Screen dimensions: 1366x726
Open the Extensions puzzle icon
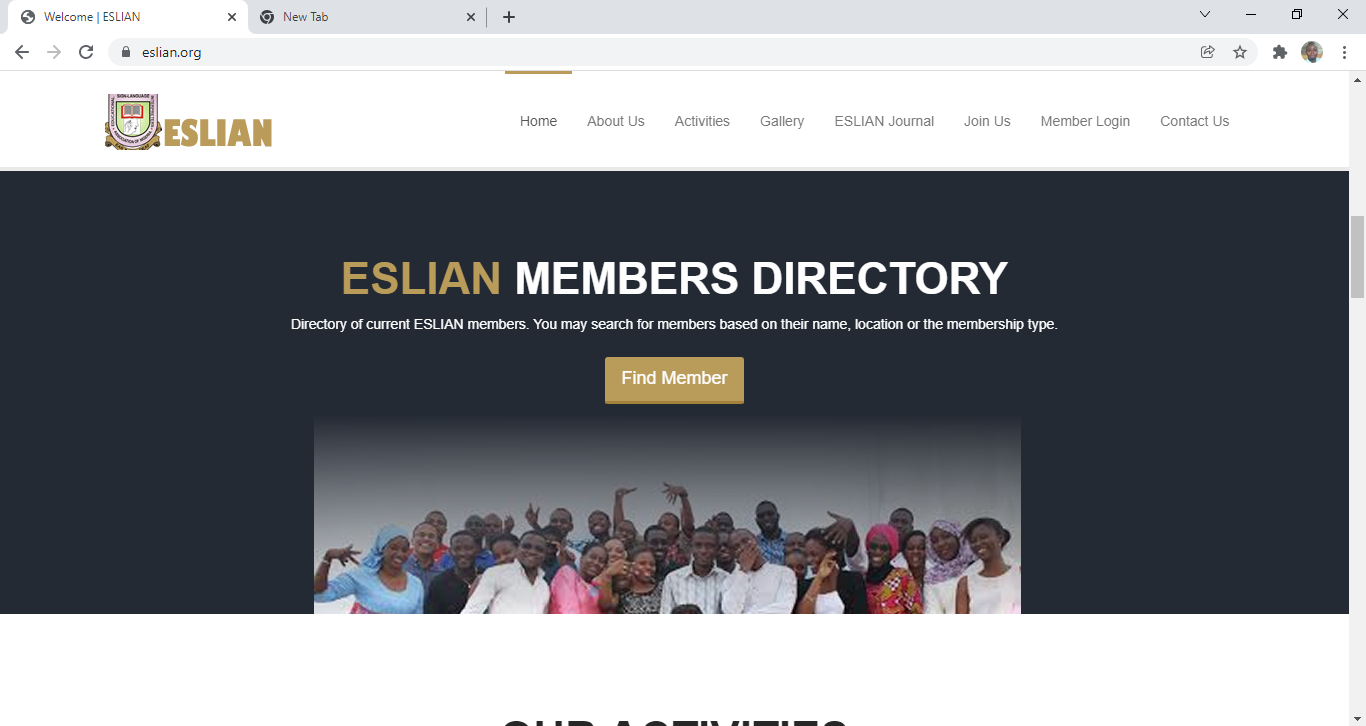pos(1279,52)
